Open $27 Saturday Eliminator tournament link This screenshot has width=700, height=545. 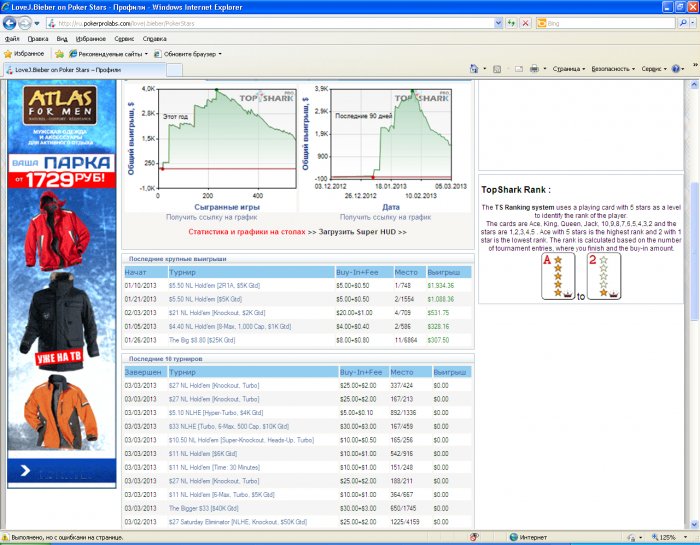[x=238, y=522]
